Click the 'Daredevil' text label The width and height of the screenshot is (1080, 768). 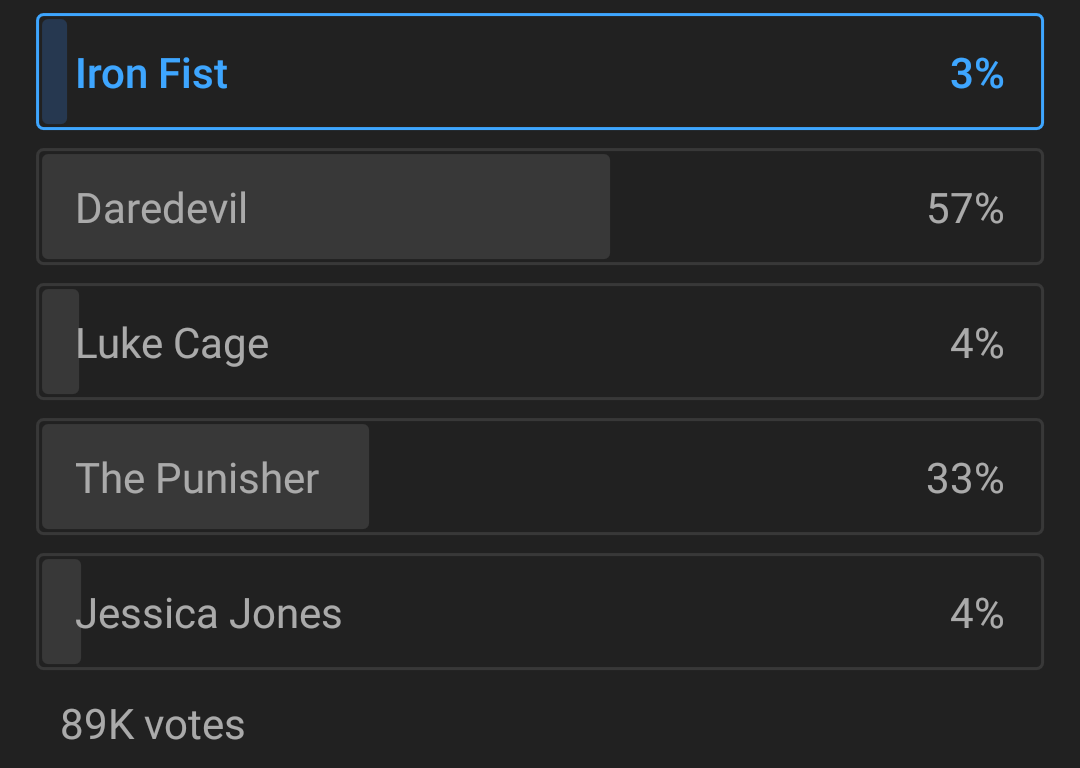(161, 209)
